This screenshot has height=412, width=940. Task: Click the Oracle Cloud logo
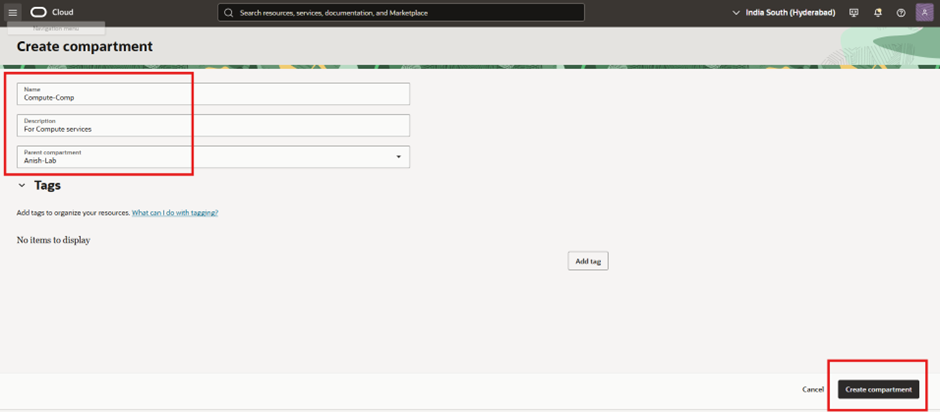click(x=39, y=12)
